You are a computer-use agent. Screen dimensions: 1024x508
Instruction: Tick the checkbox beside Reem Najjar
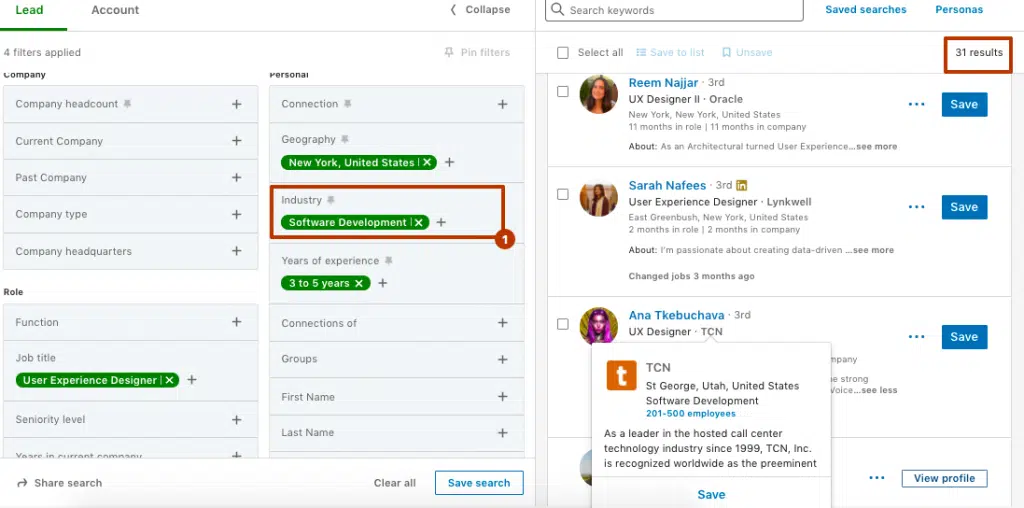563,92
